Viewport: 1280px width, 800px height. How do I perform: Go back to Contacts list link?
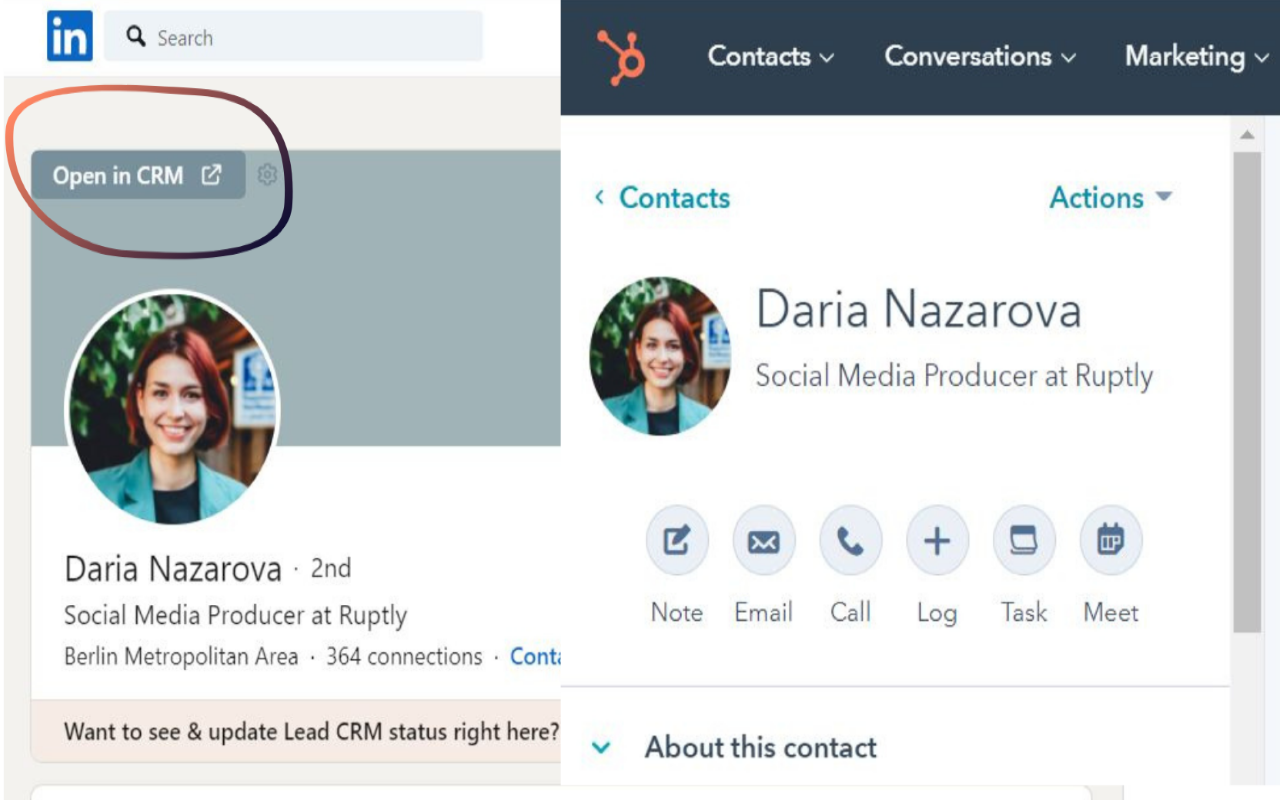pos(663,198)
